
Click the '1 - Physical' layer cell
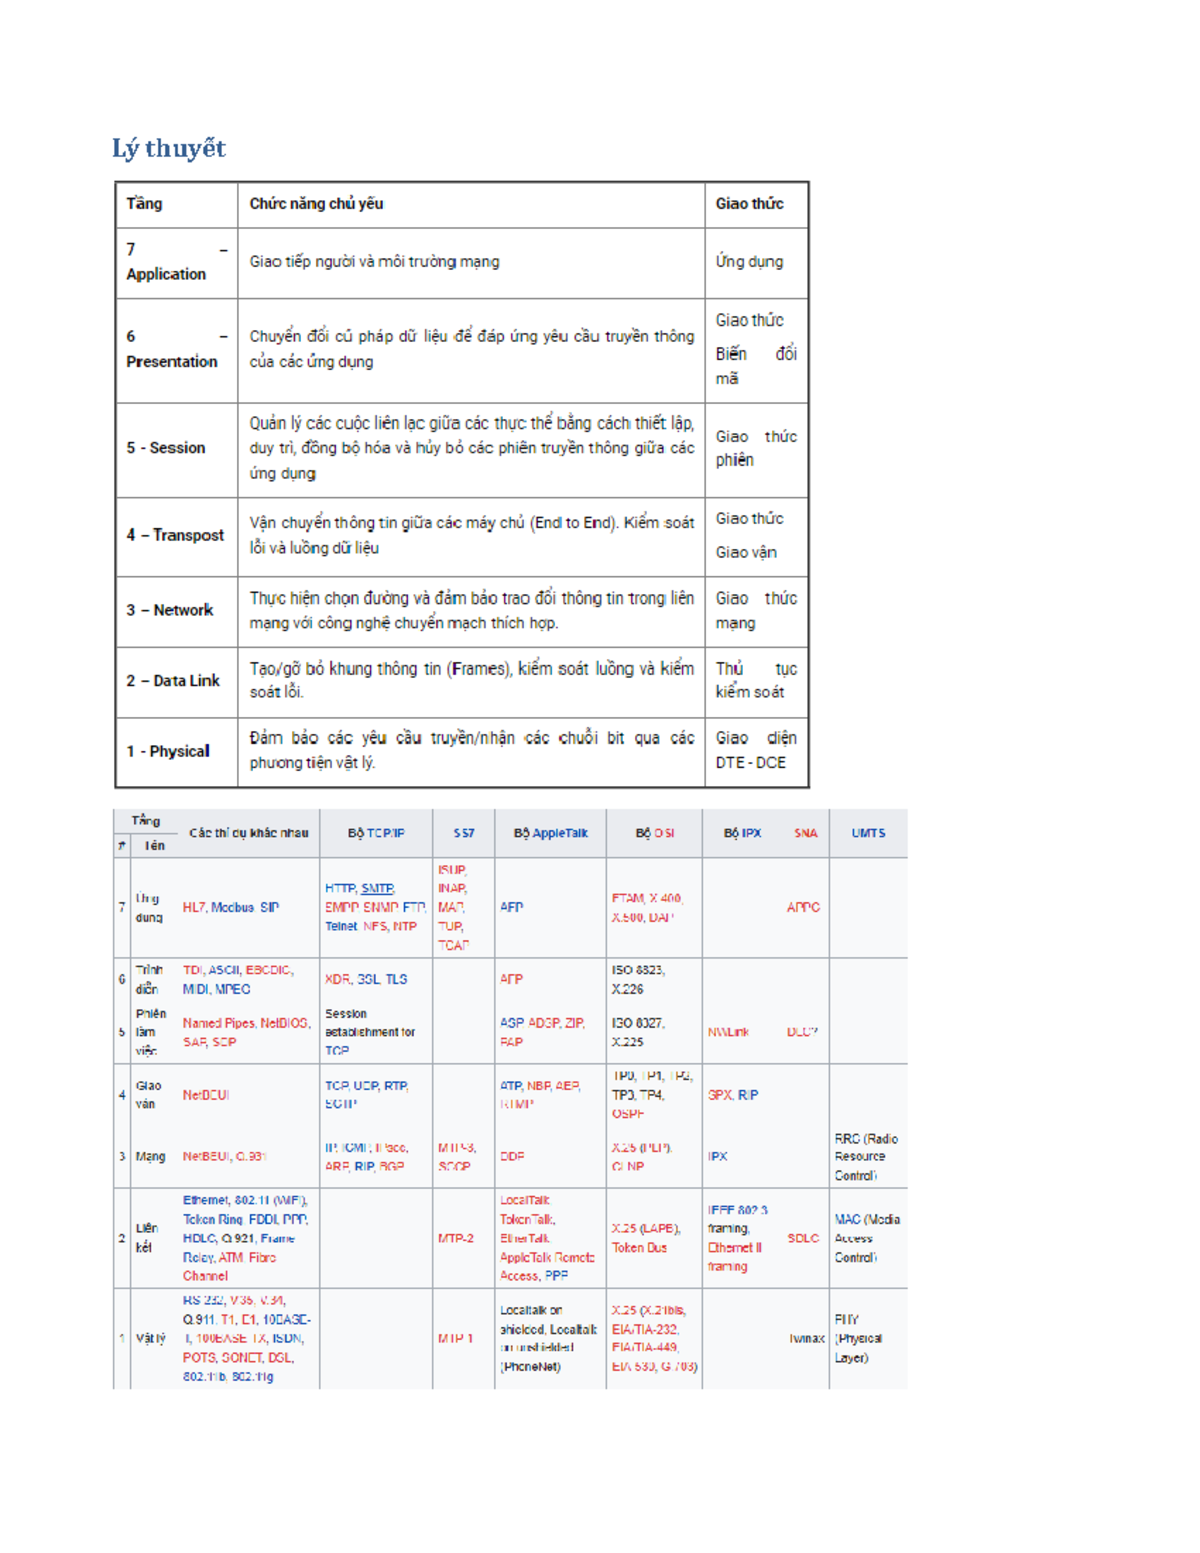click(x=168, y=751)
